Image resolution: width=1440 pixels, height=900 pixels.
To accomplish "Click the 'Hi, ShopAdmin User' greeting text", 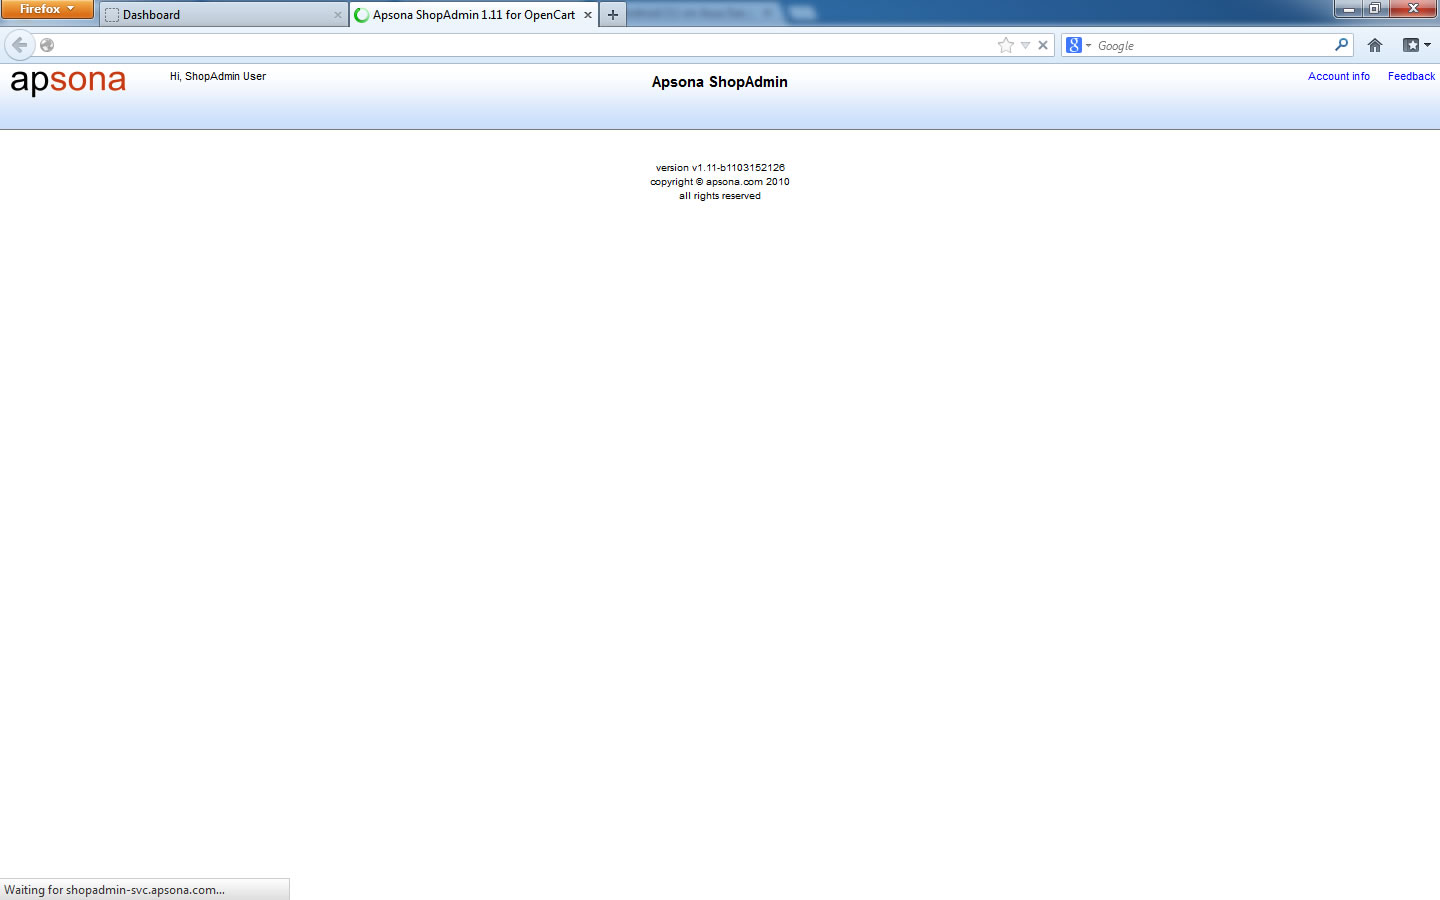I will [218, 76].
